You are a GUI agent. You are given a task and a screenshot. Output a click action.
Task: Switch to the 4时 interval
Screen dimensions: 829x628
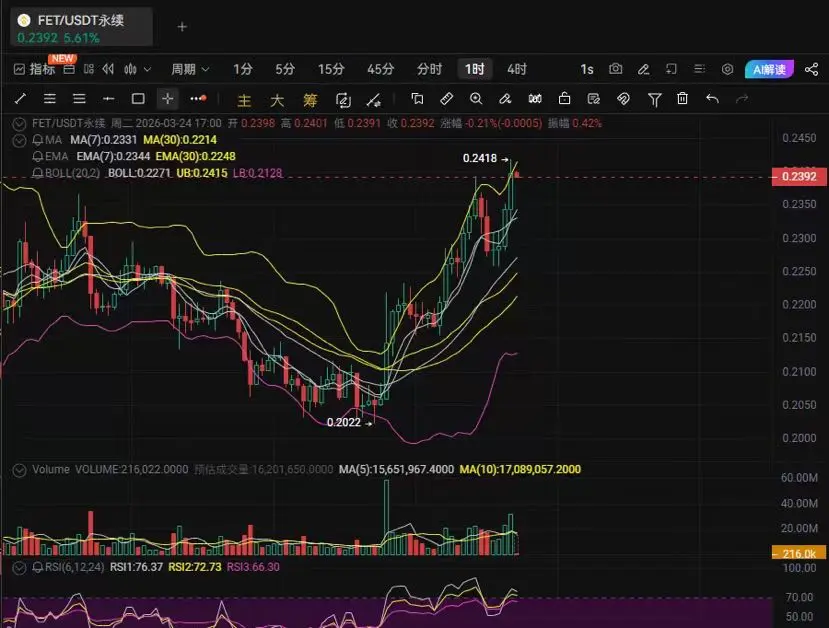point(517,69)
